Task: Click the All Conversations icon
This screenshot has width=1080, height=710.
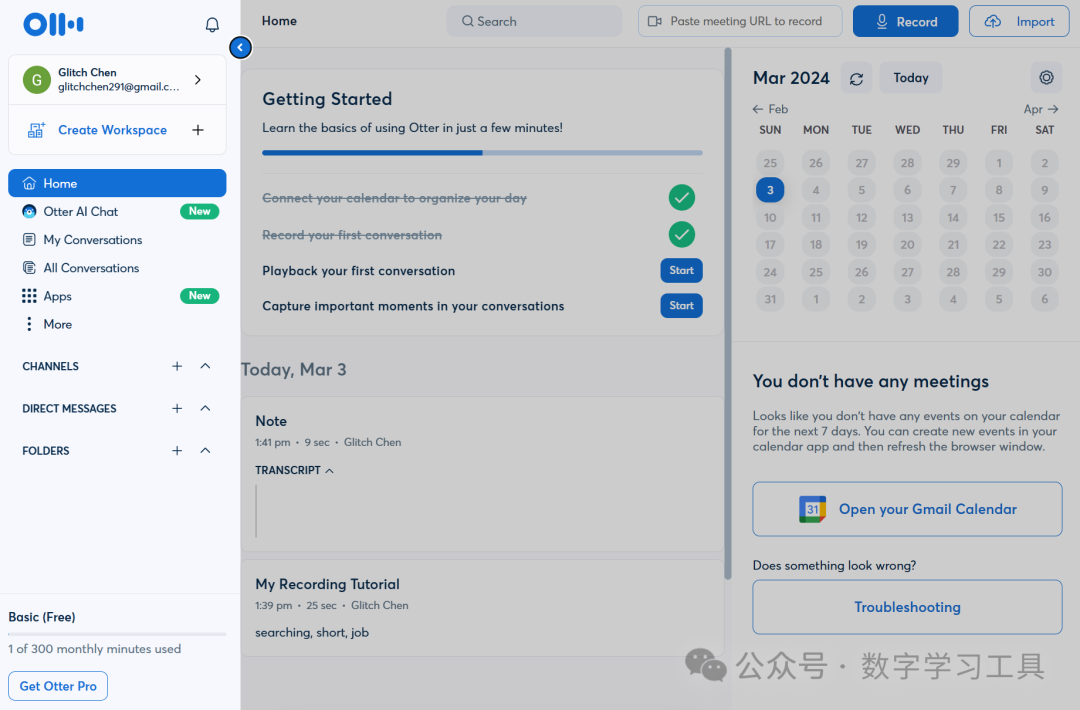Action: [x=29, y=268]
